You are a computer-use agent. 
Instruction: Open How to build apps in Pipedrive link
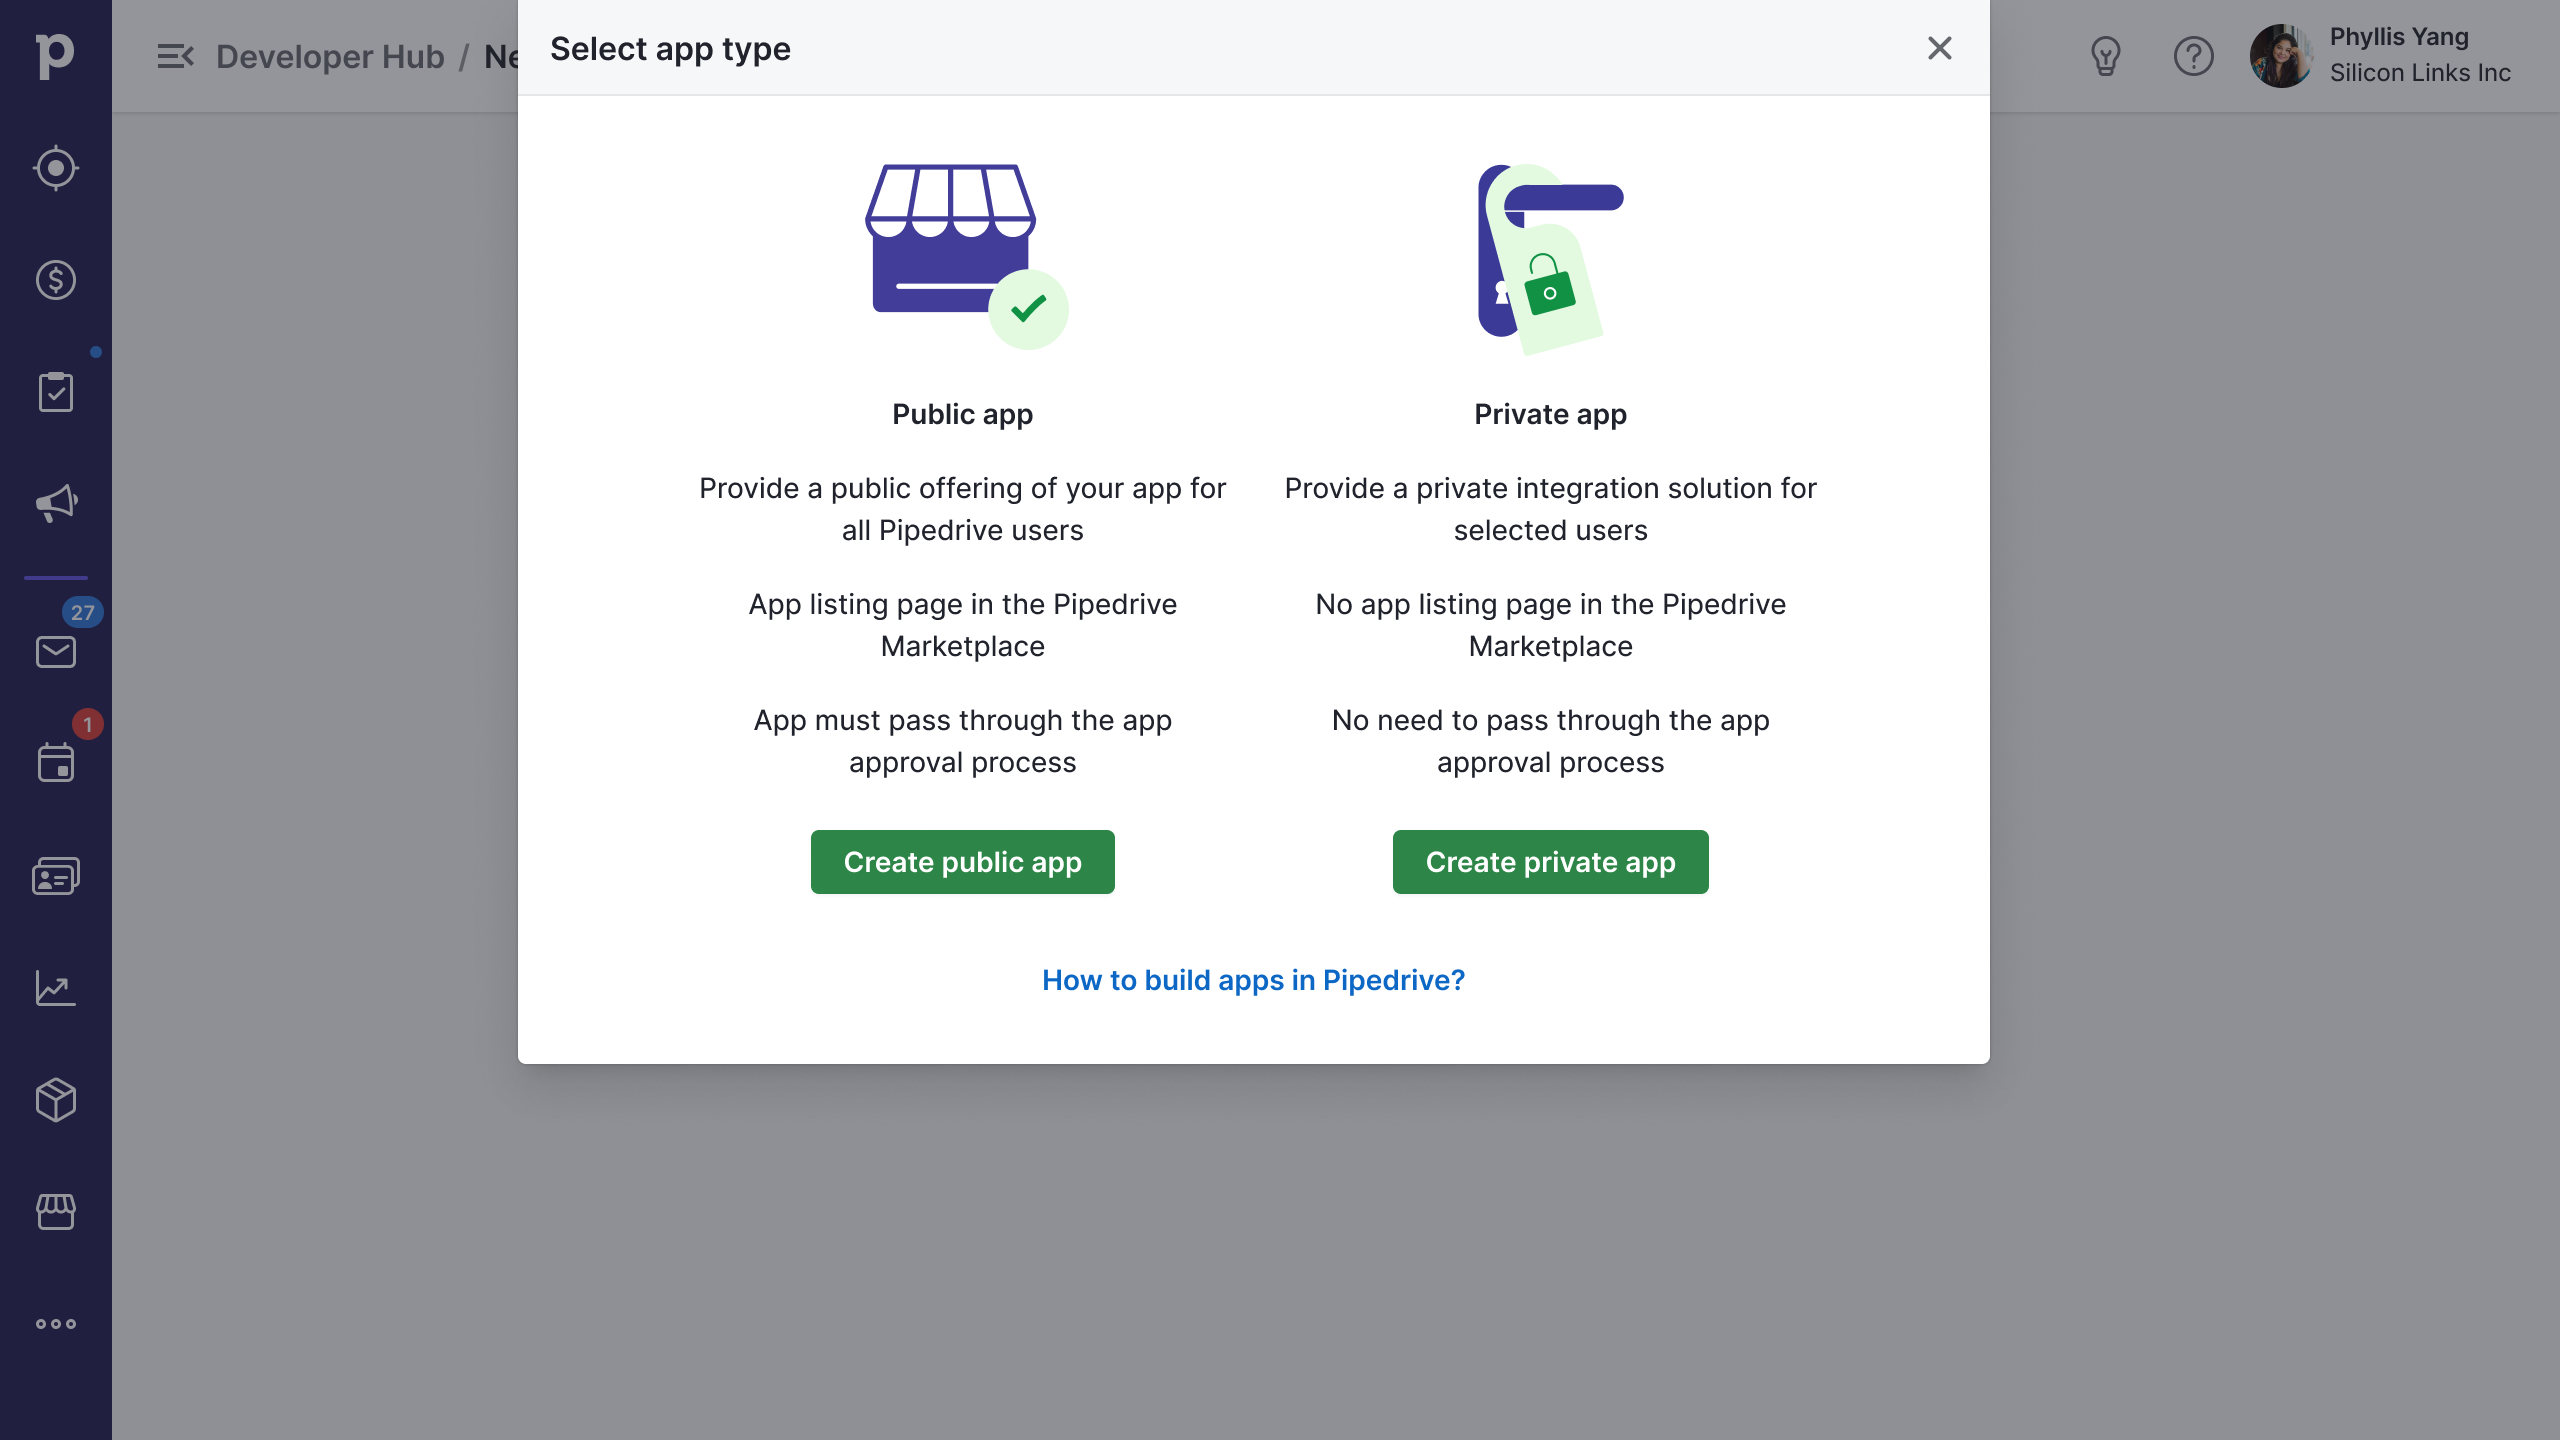pos(1253,980)
